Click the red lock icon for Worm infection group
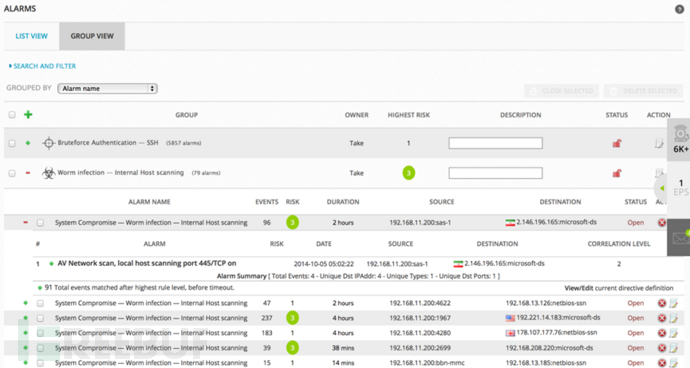The height and width of the screenshot is (368, 690). (x=617, y=173)
